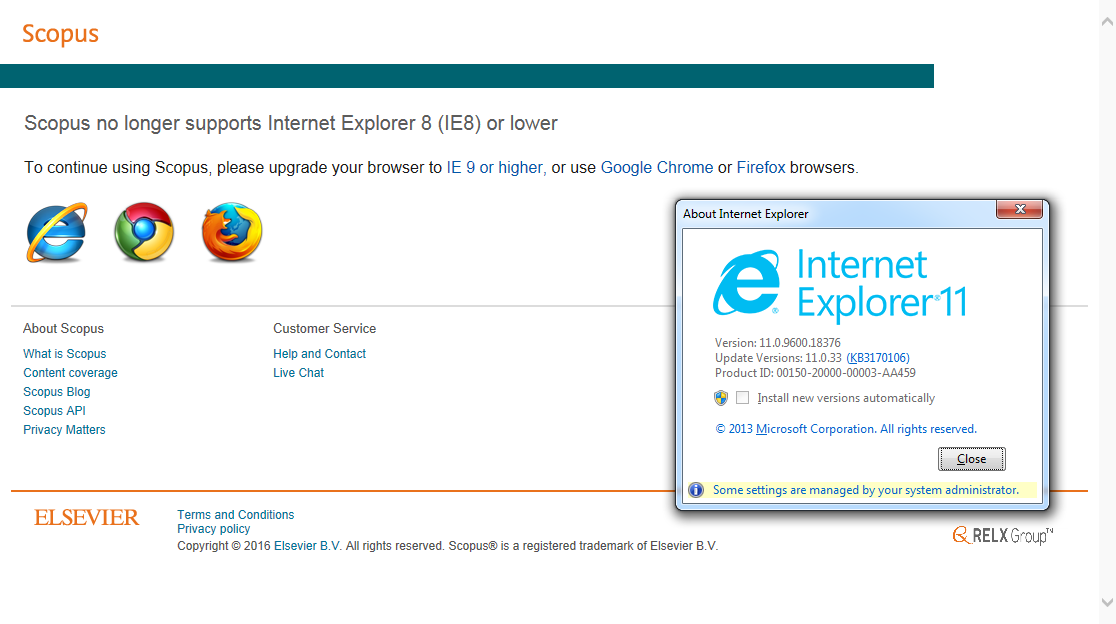Close the About Internet Explorer dialog via X
The height and width of the screenshot is (624, 1116).
[x=1019, y=209]
